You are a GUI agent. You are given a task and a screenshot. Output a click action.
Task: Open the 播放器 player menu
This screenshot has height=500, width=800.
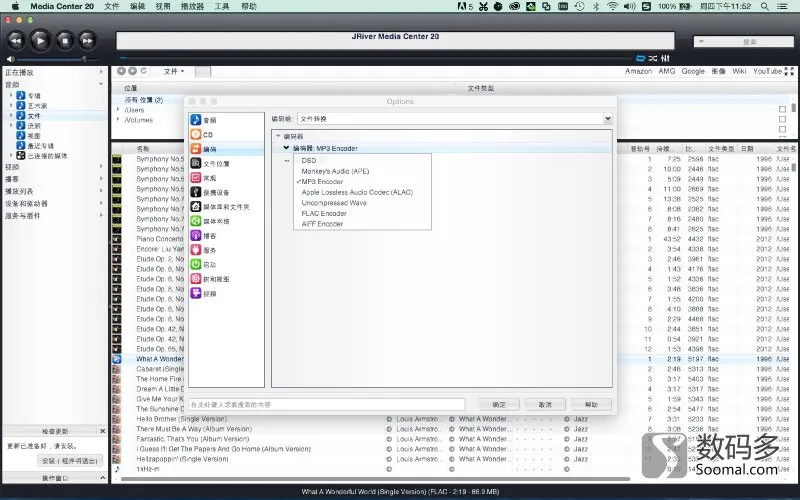pyautogui.click(x=192, y=6)
